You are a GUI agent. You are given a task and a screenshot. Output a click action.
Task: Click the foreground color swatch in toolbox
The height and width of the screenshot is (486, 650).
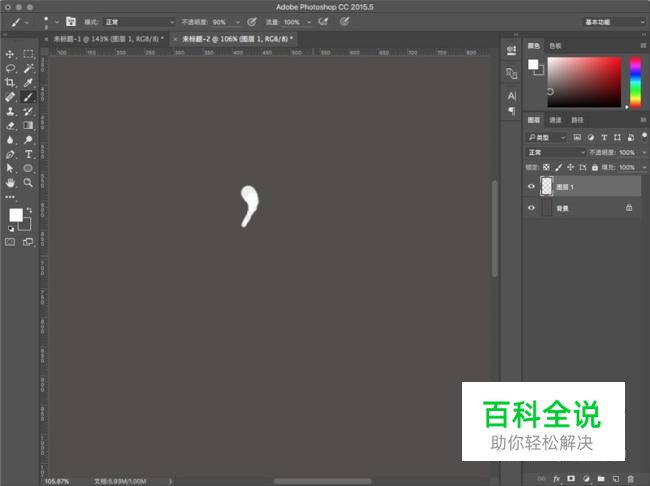[16, 215]
